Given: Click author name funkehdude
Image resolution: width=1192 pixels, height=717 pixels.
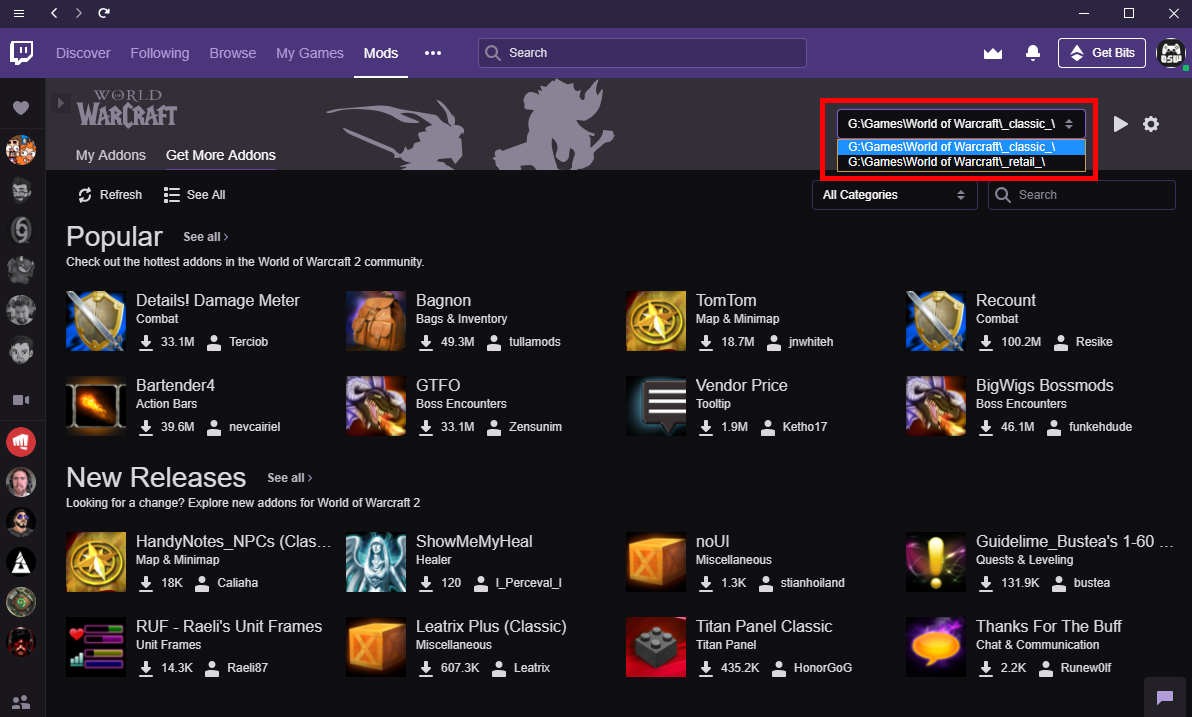Looking at the screenshot, I should pos(1100,427).
